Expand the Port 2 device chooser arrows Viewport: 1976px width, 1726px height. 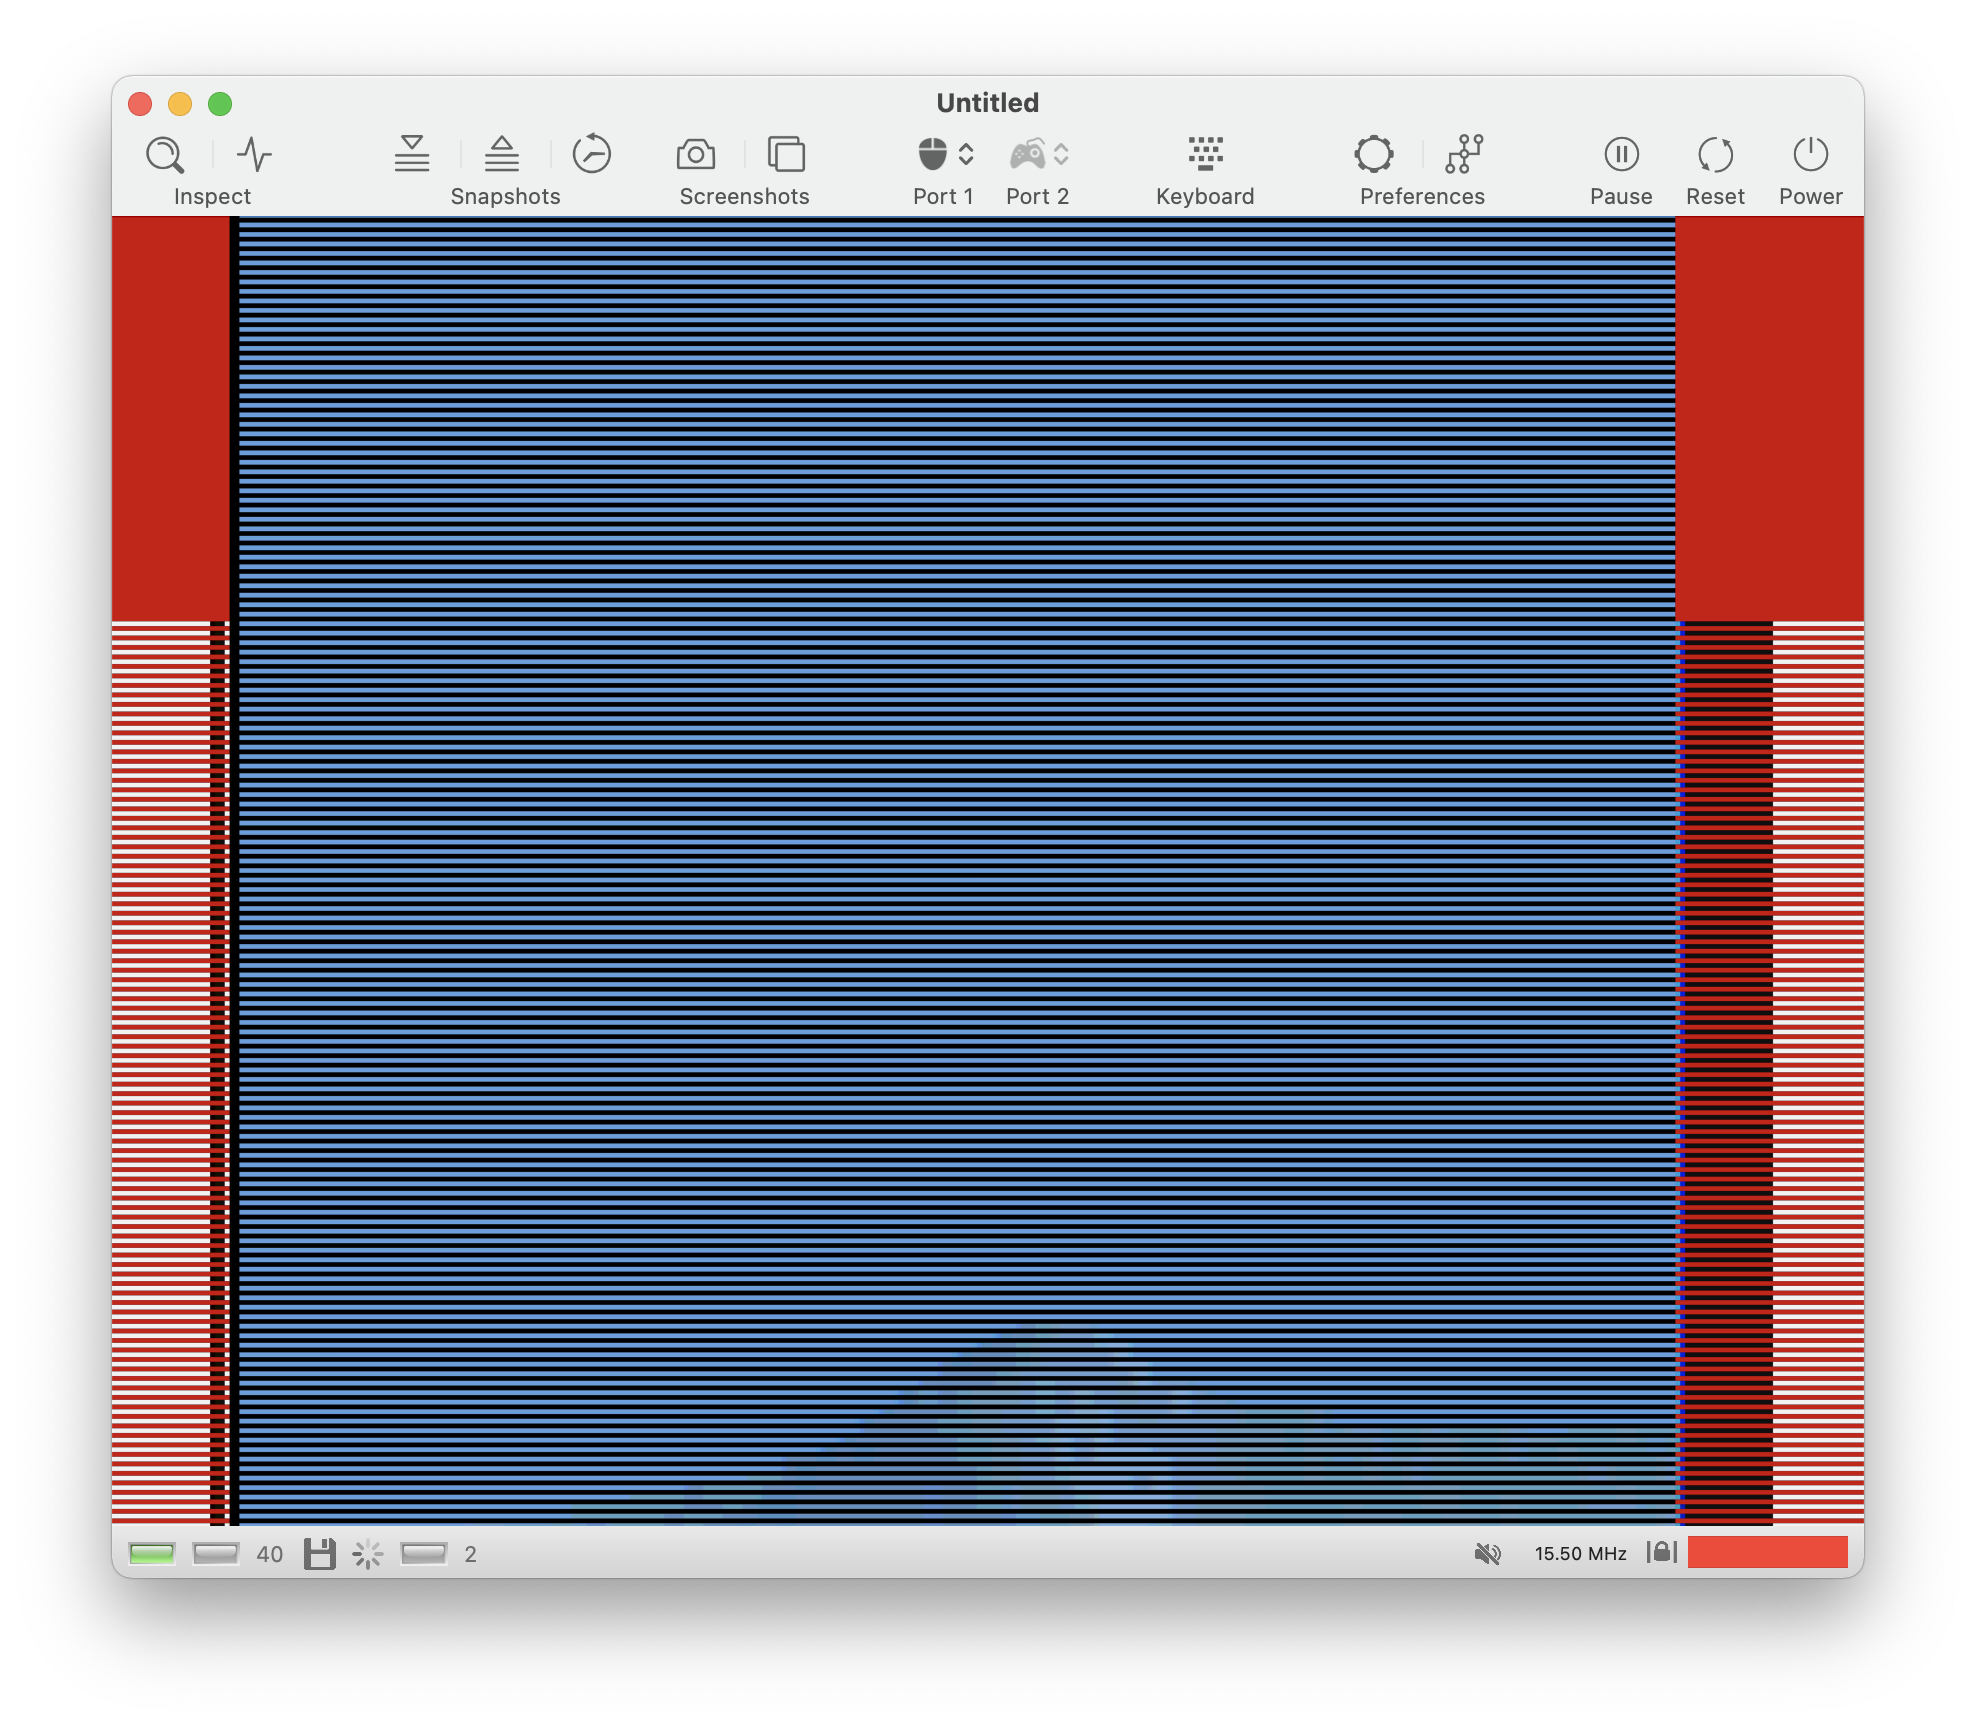click(1061, 154)
